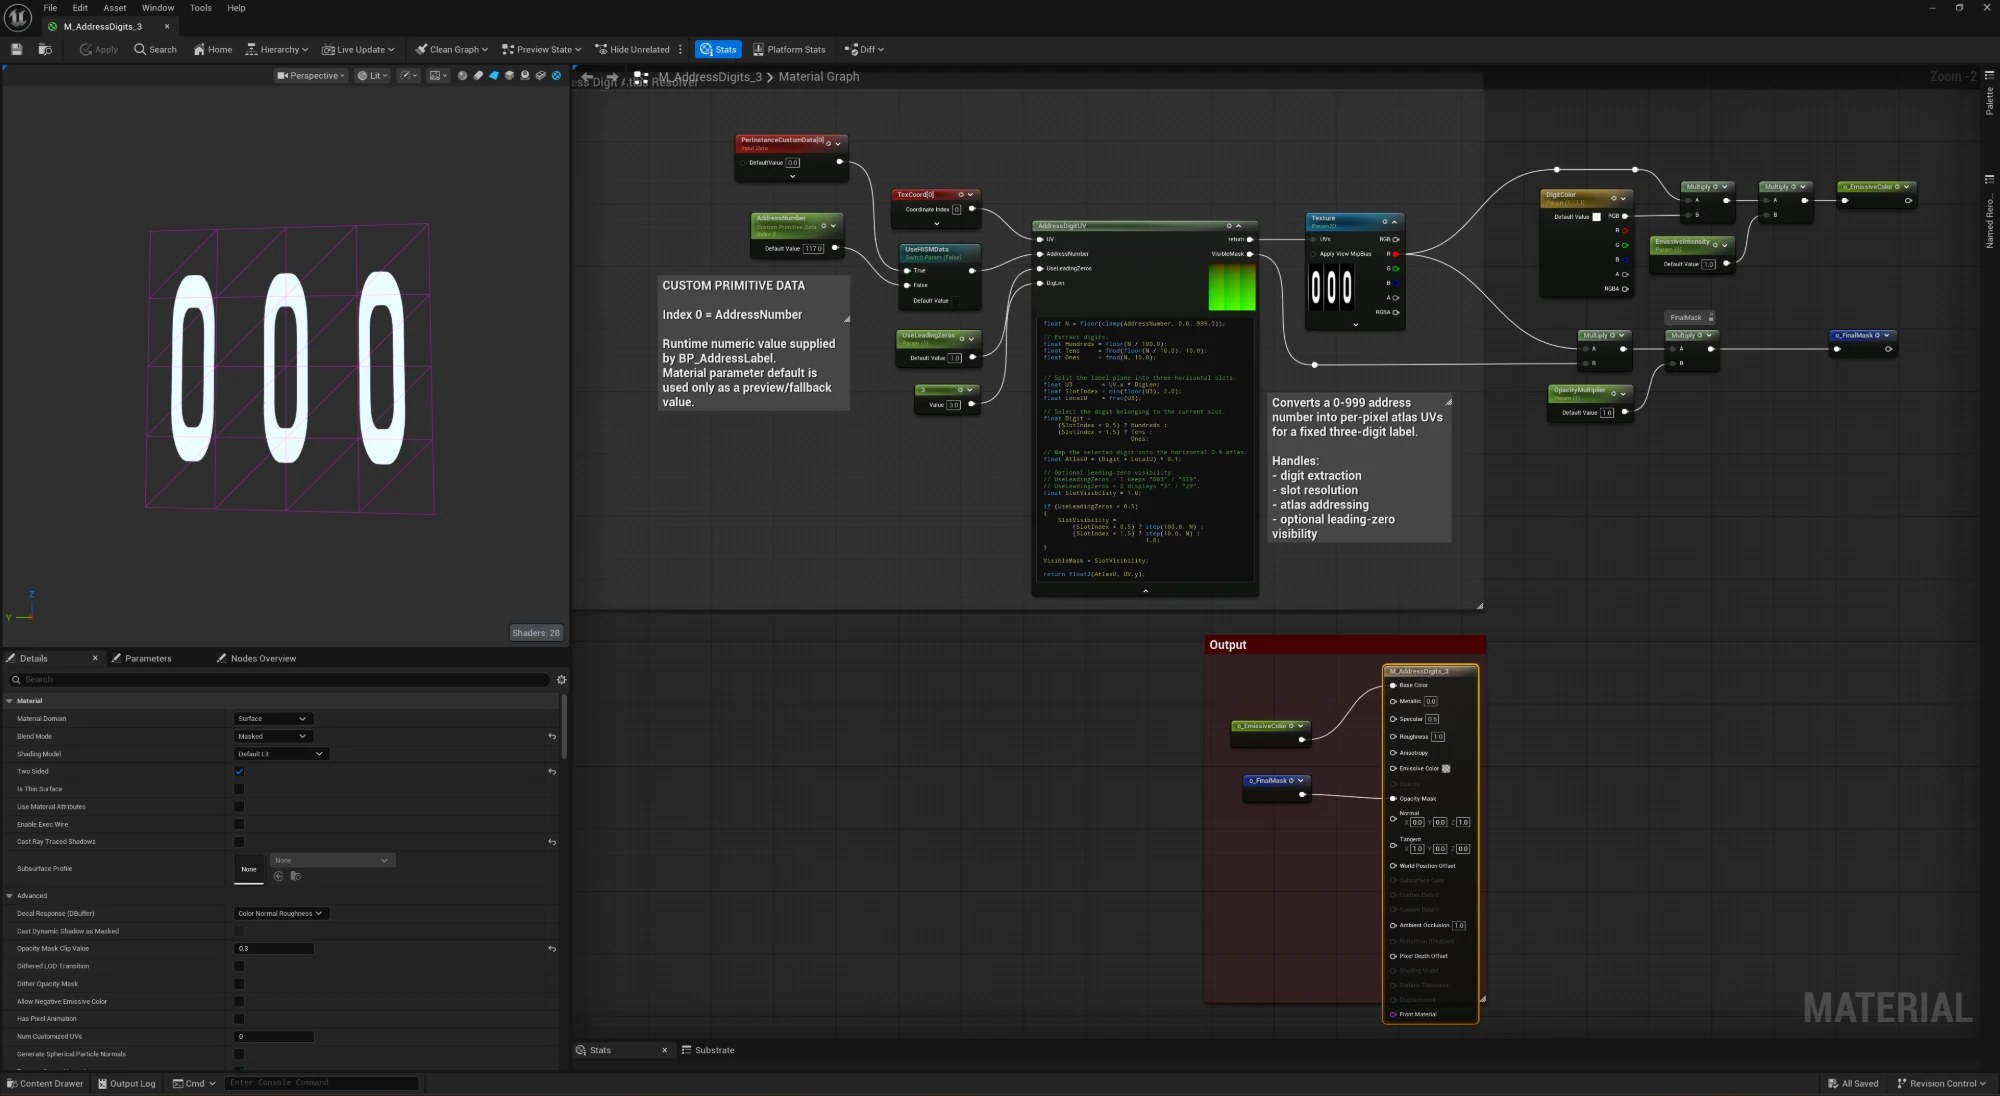Screen dimensions: 2000x1096
Task: Reset Opacity Mask Clip Value to default
Action: coord(552,949)
